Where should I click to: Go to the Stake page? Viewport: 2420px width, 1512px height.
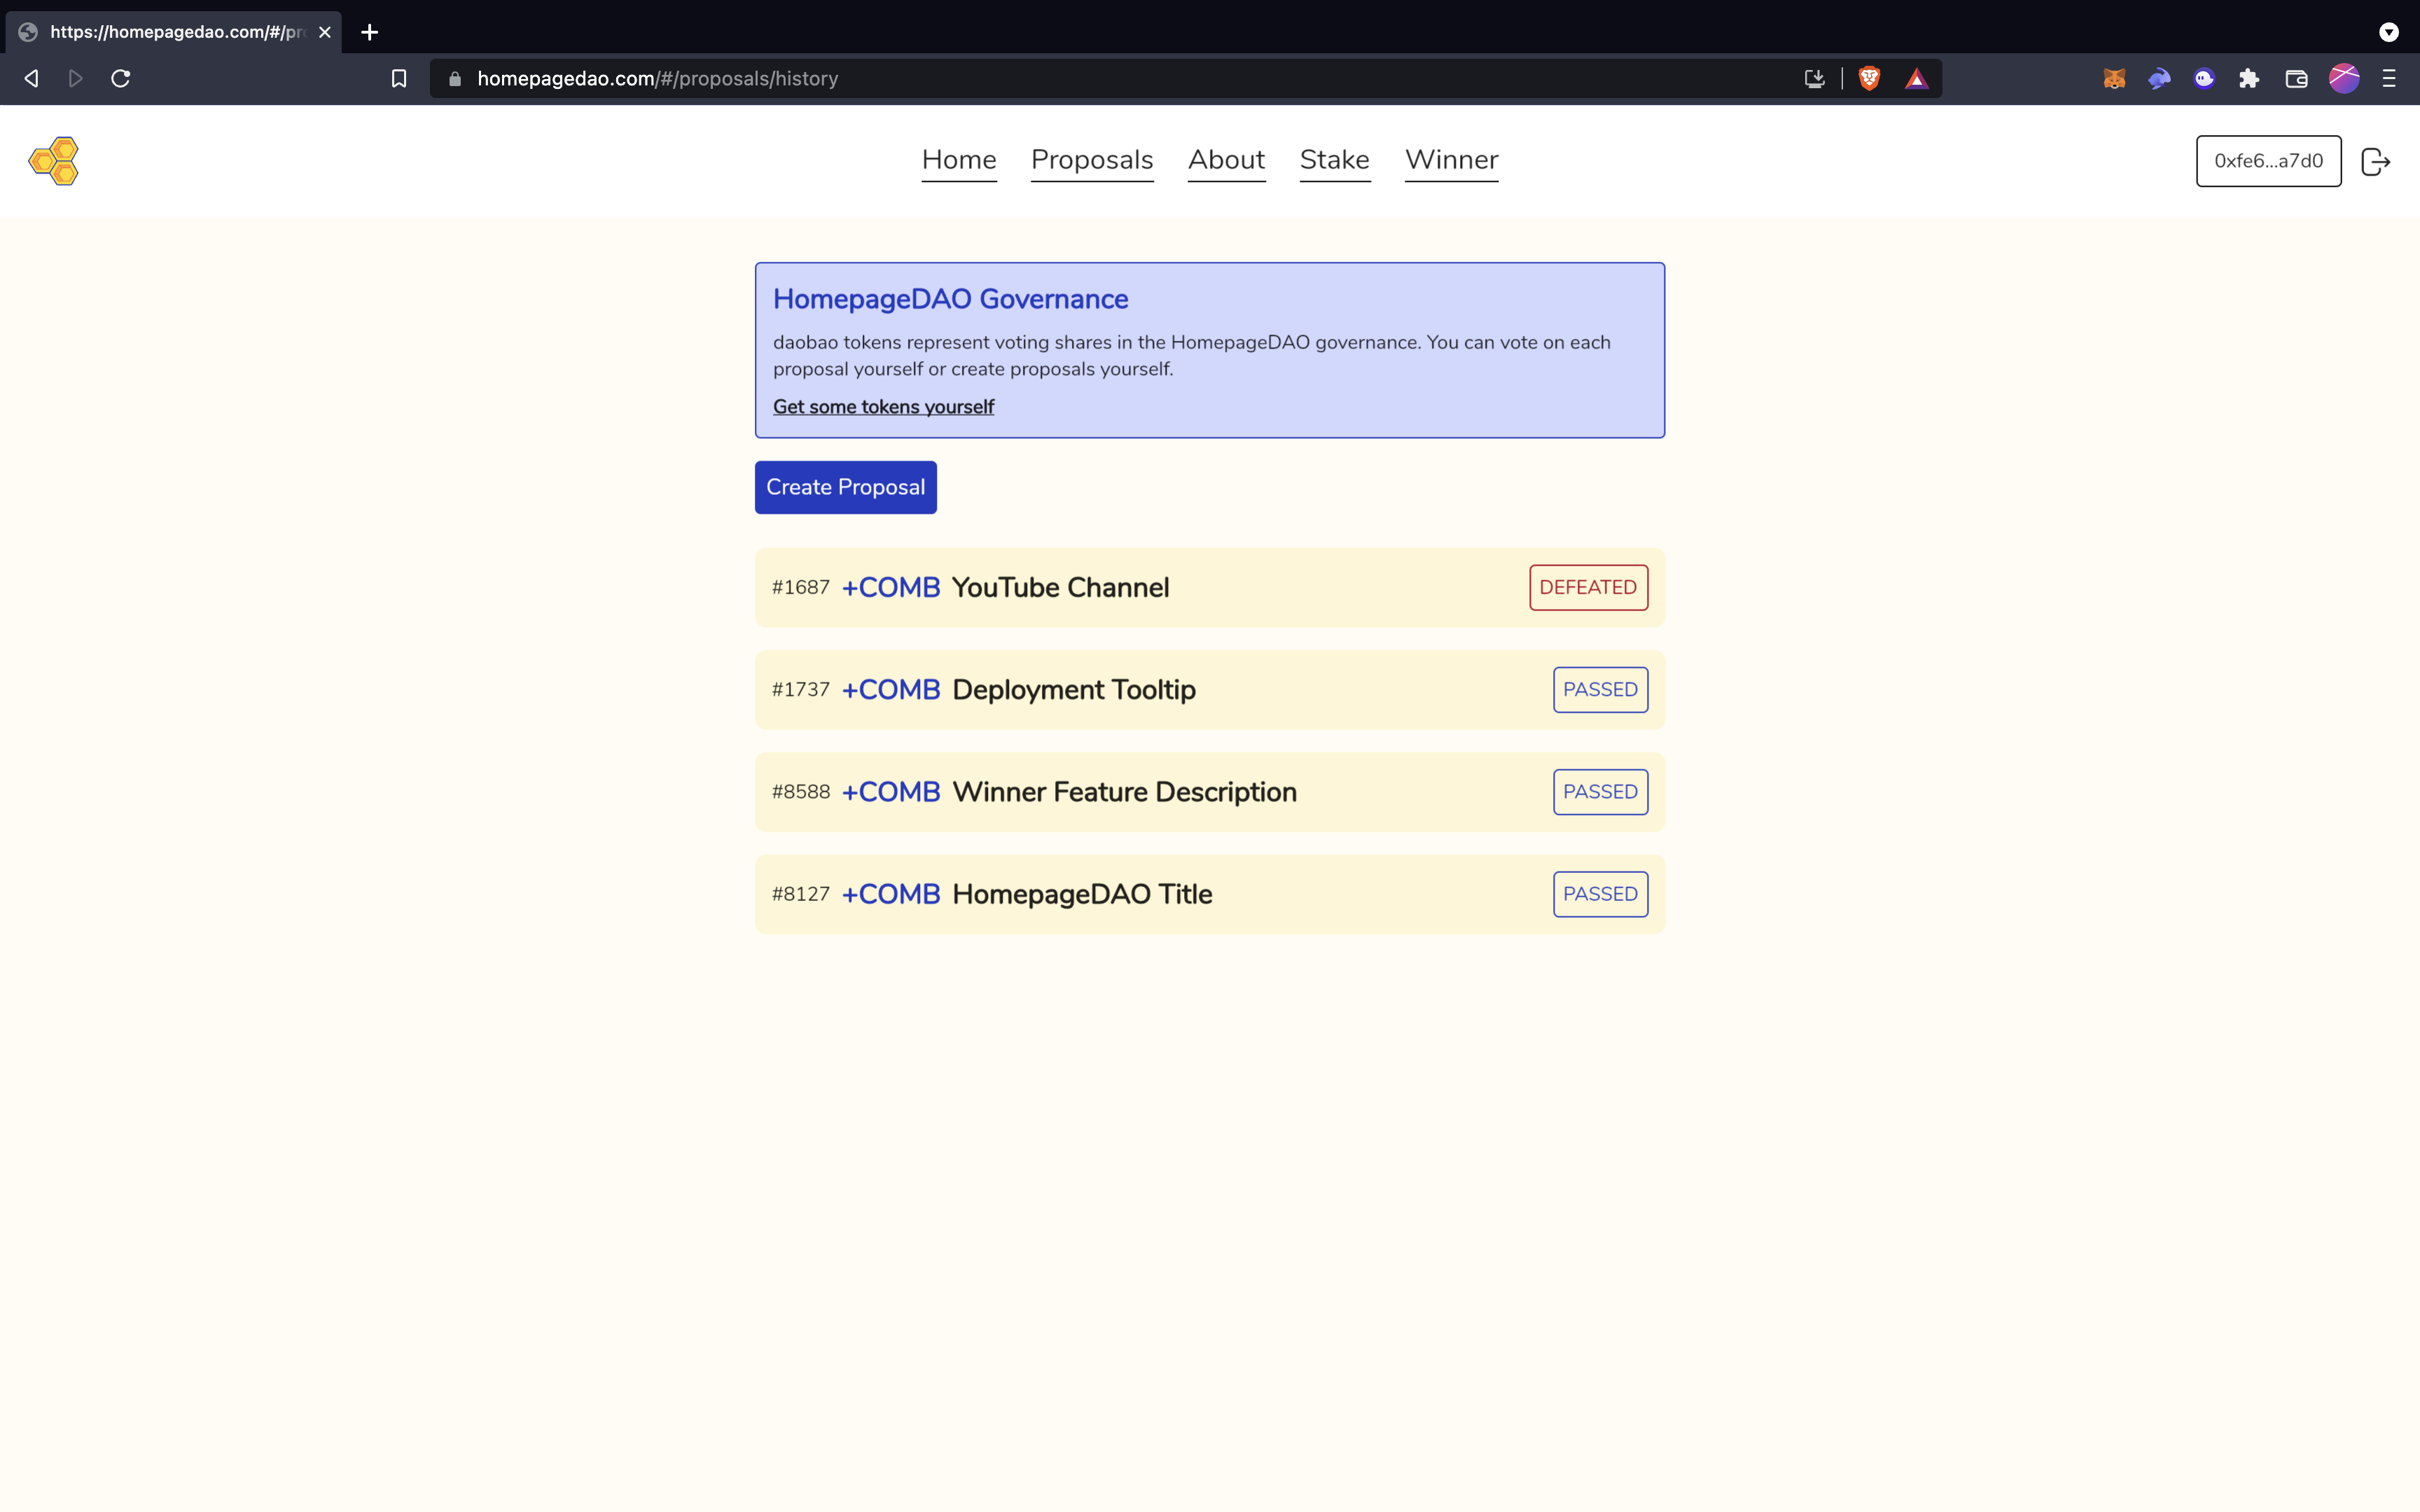[1334, 160]
